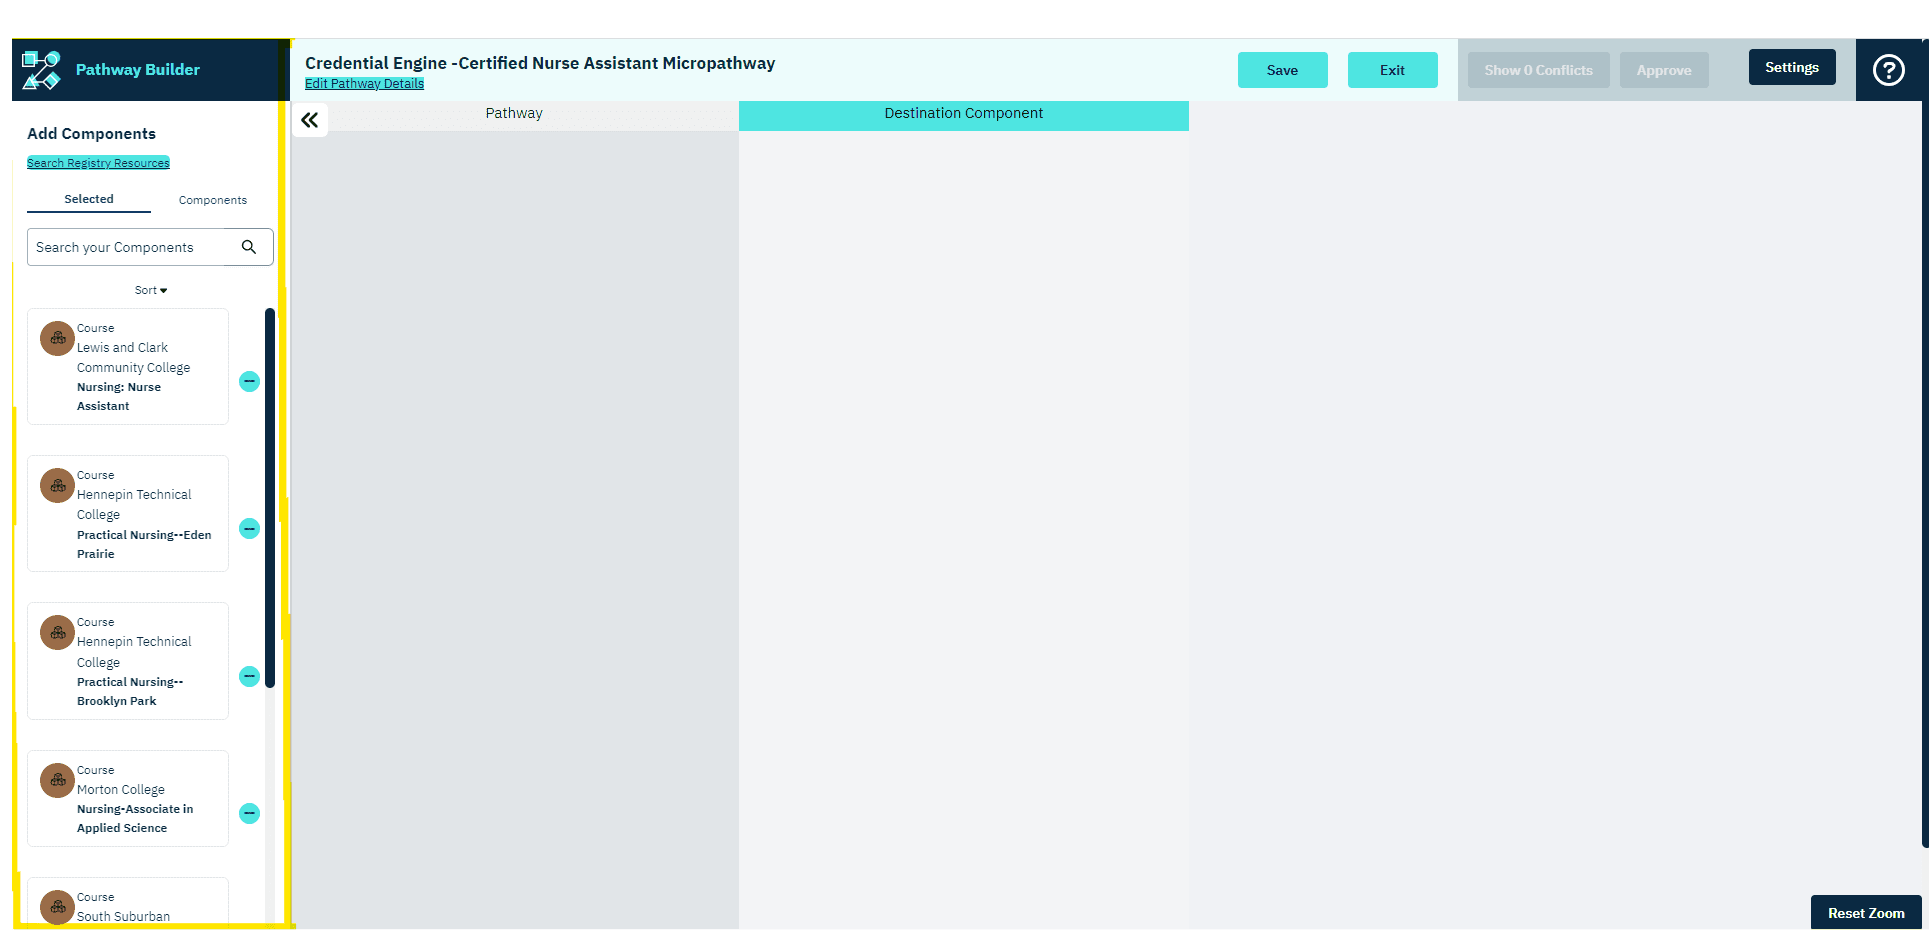Open the Settings panel
The width and height of the screenshot is (1929, 947).
pos(1791,66)
